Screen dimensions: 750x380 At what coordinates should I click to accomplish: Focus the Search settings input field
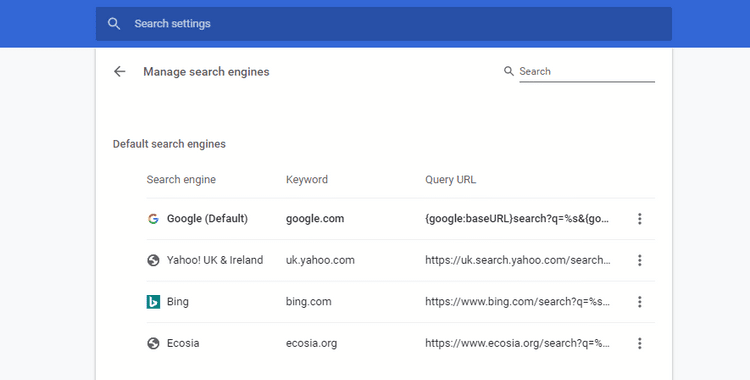[x=384, y=23]
